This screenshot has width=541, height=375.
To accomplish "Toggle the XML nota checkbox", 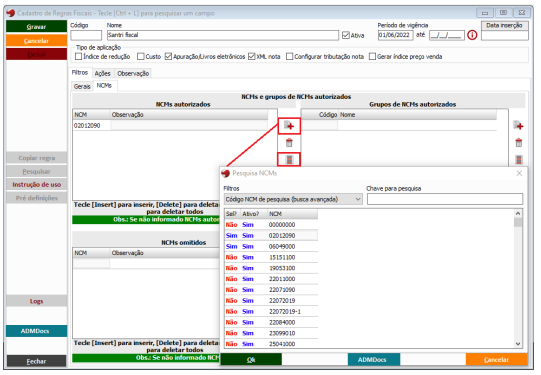I will [x=252, y=56].
